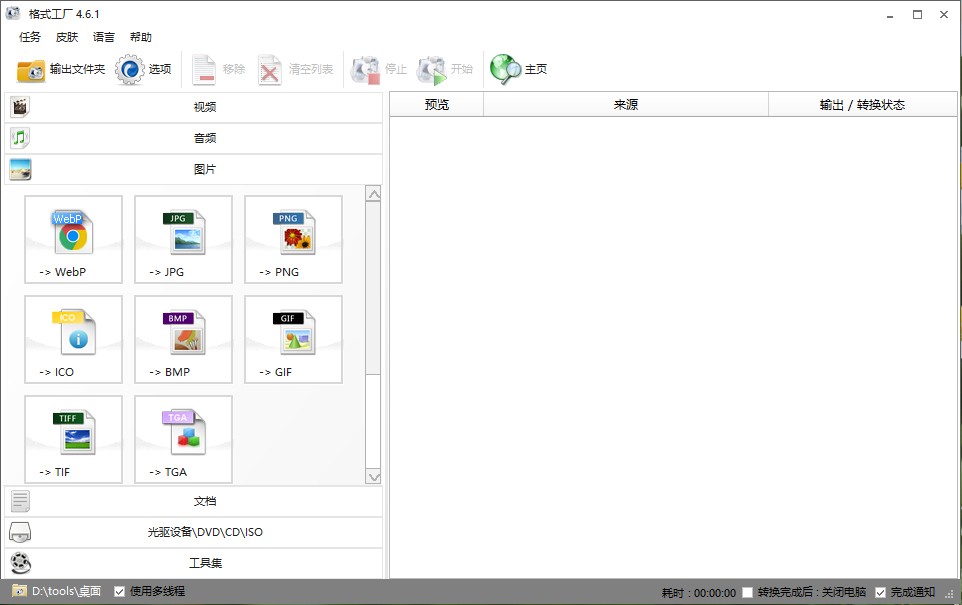Open the 输出文件夹 output folder
The width and height of the screenshot is (962, 605).
[x=61, y=69]
